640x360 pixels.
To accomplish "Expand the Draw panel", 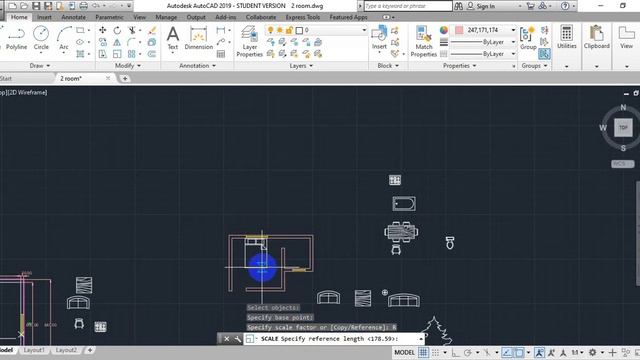I will click(40, 65).
